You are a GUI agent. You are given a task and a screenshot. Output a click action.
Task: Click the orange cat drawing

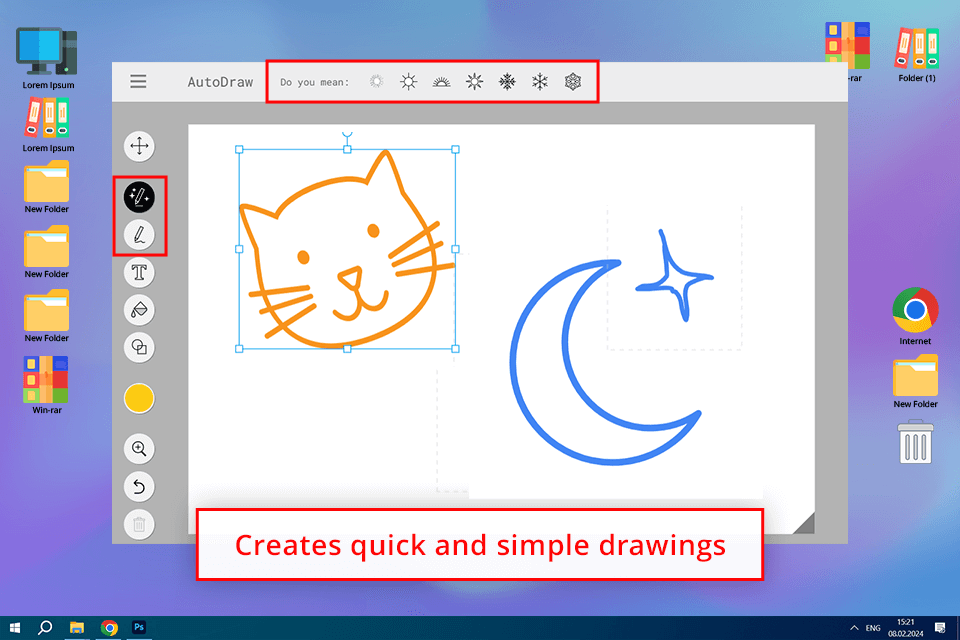coord(347,251)
